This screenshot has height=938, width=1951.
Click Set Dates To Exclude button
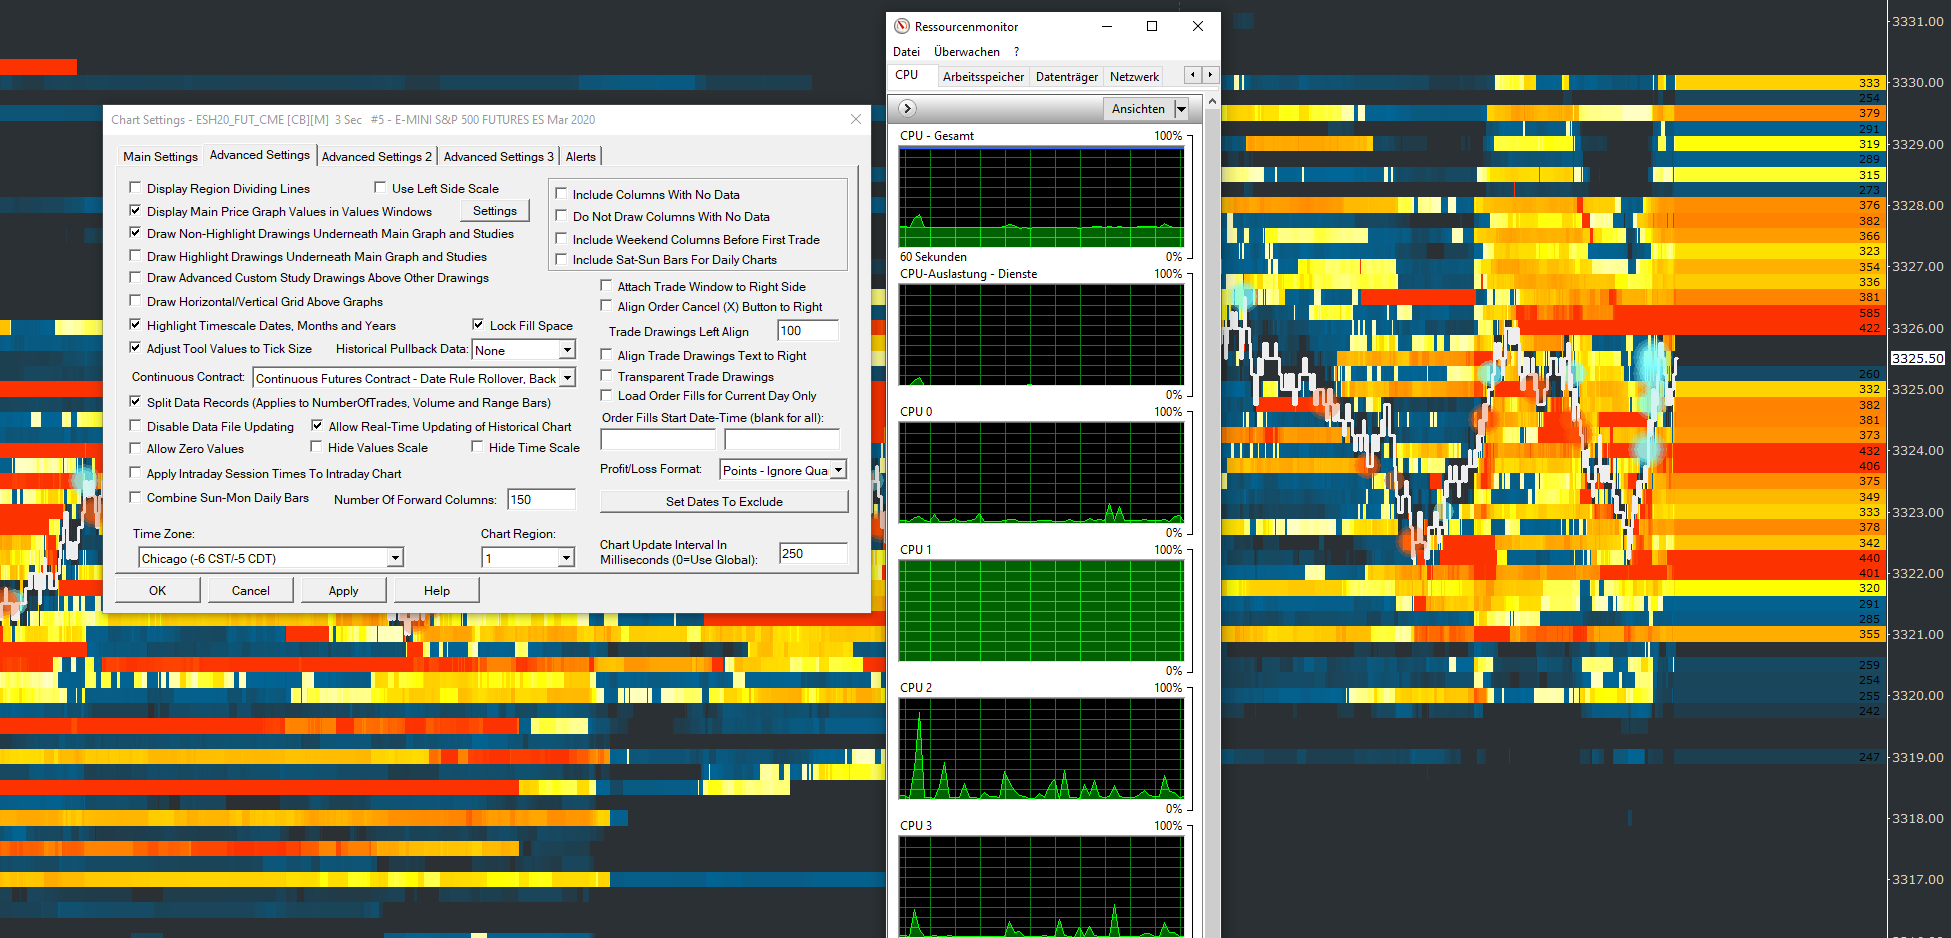click(724, 501)
